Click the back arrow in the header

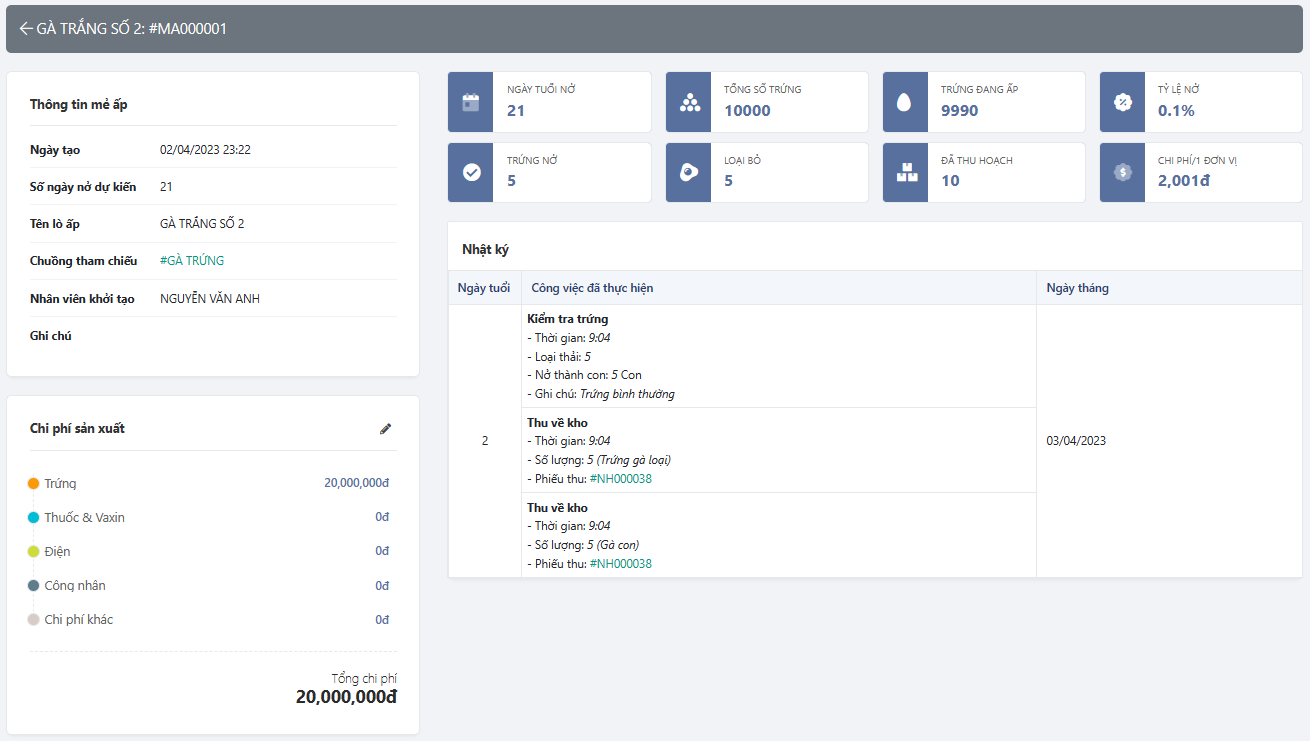(25, 29)
